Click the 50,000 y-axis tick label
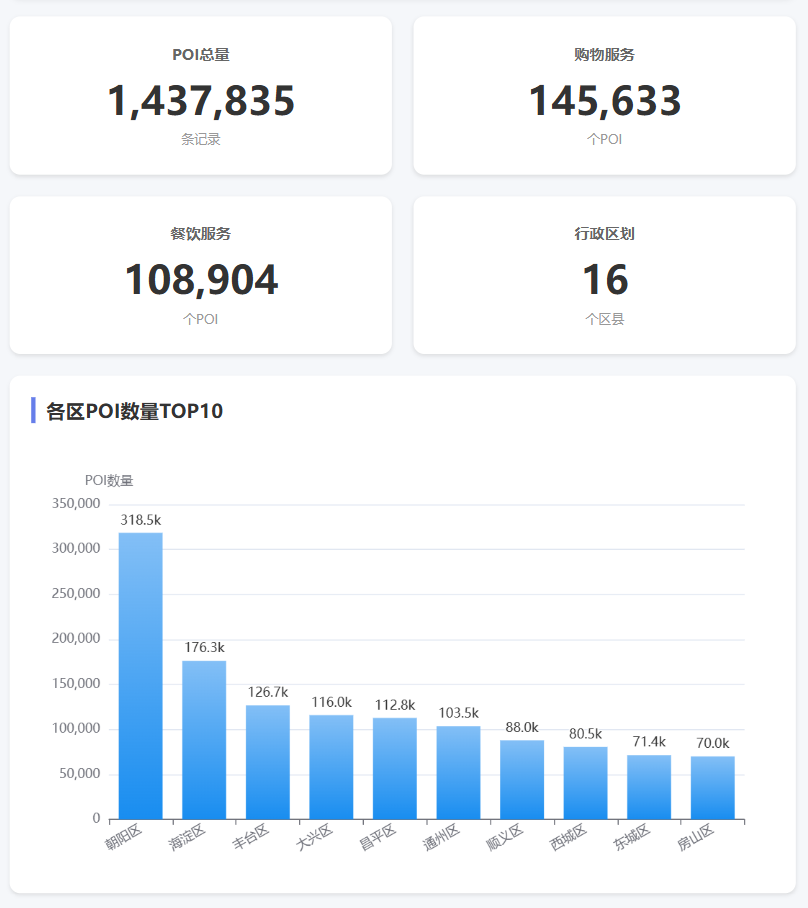Image resolution: width=808 pixels, height=908 pixels. [x=79, y=774]
